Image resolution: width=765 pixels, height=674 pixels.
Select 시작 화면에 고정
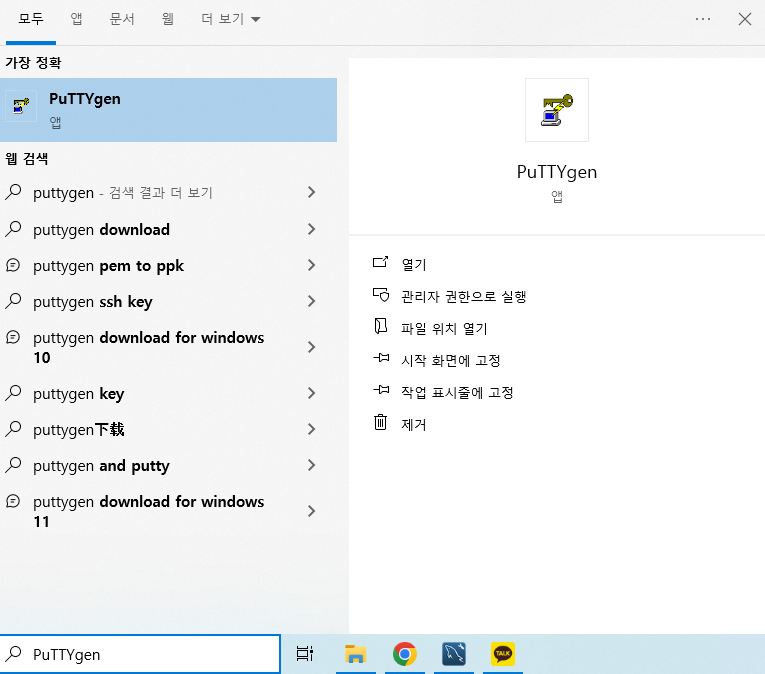(451, 361)
